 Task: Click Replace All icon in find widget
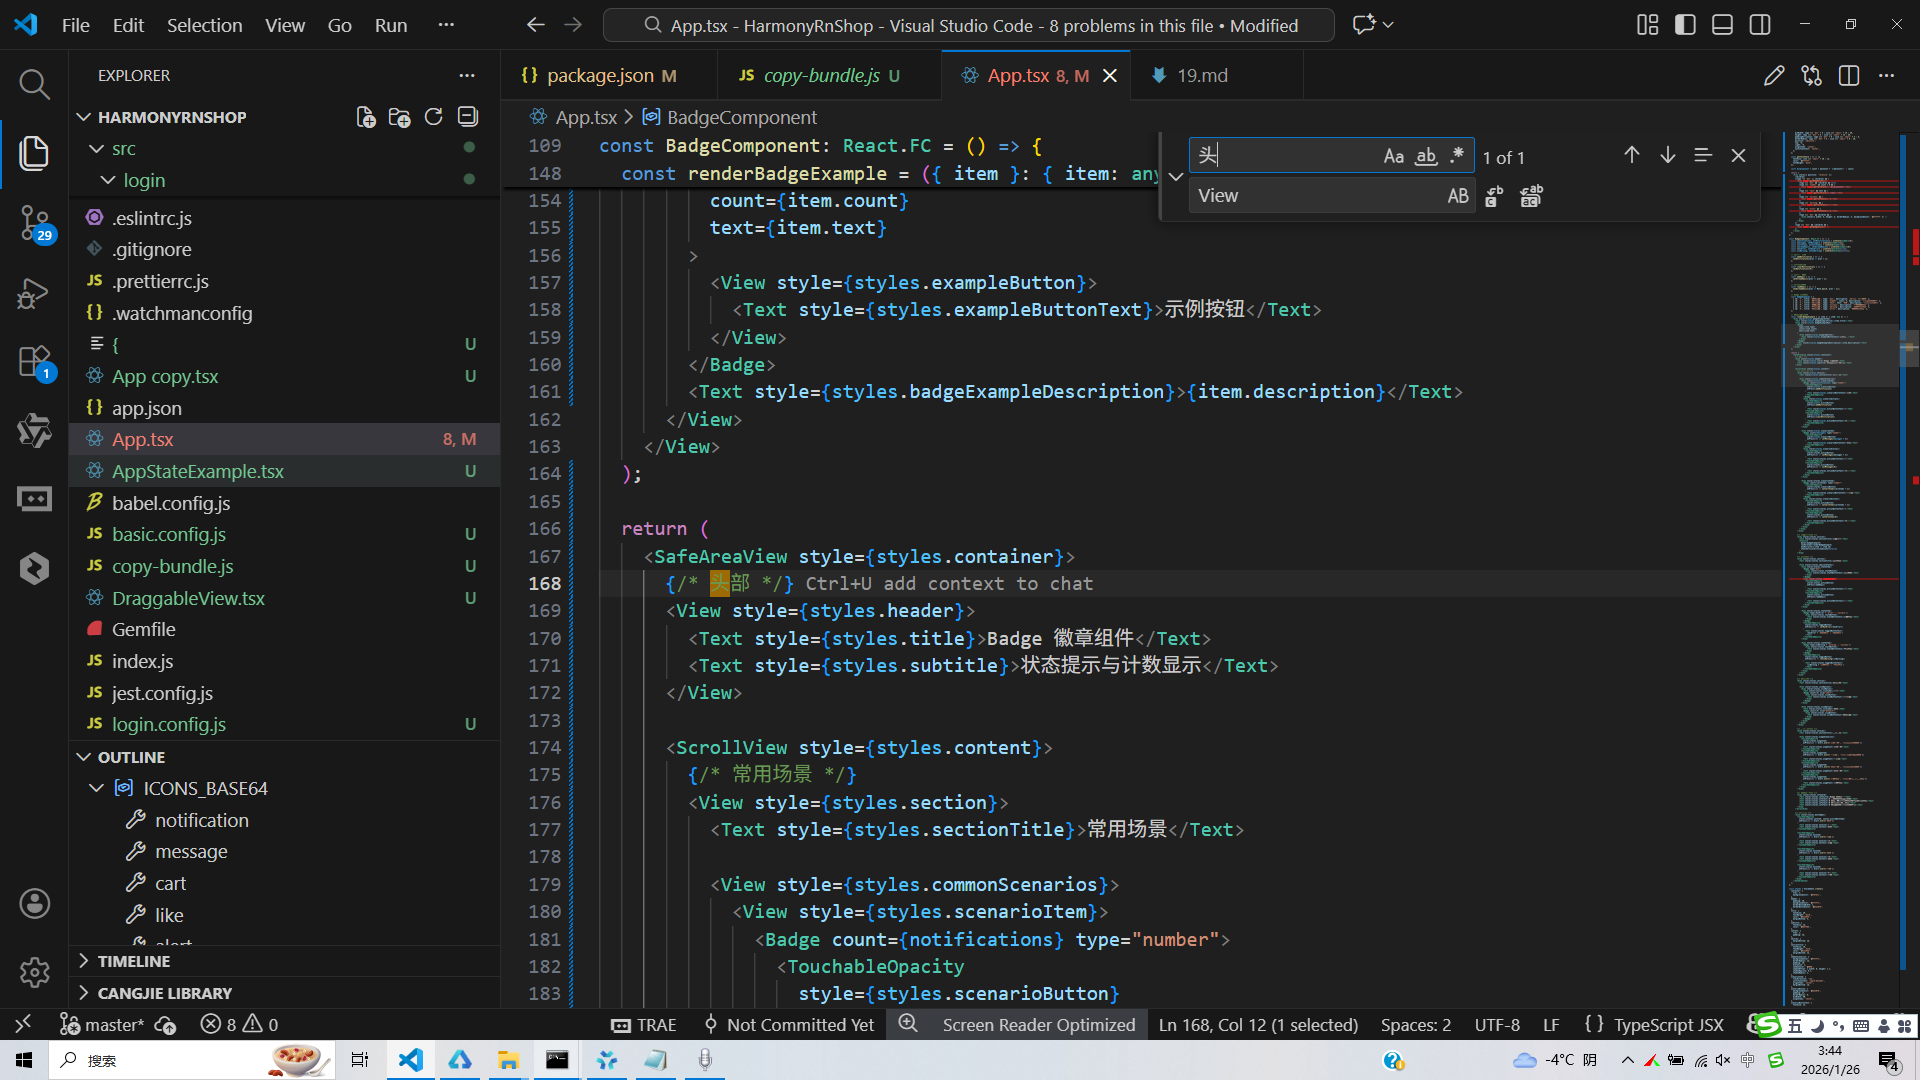(1530, 196)
